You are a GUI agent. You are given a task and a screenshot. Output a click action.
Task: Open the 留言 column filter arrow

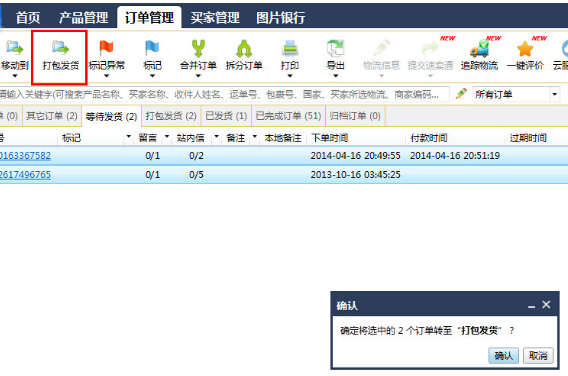coord(167,137)
